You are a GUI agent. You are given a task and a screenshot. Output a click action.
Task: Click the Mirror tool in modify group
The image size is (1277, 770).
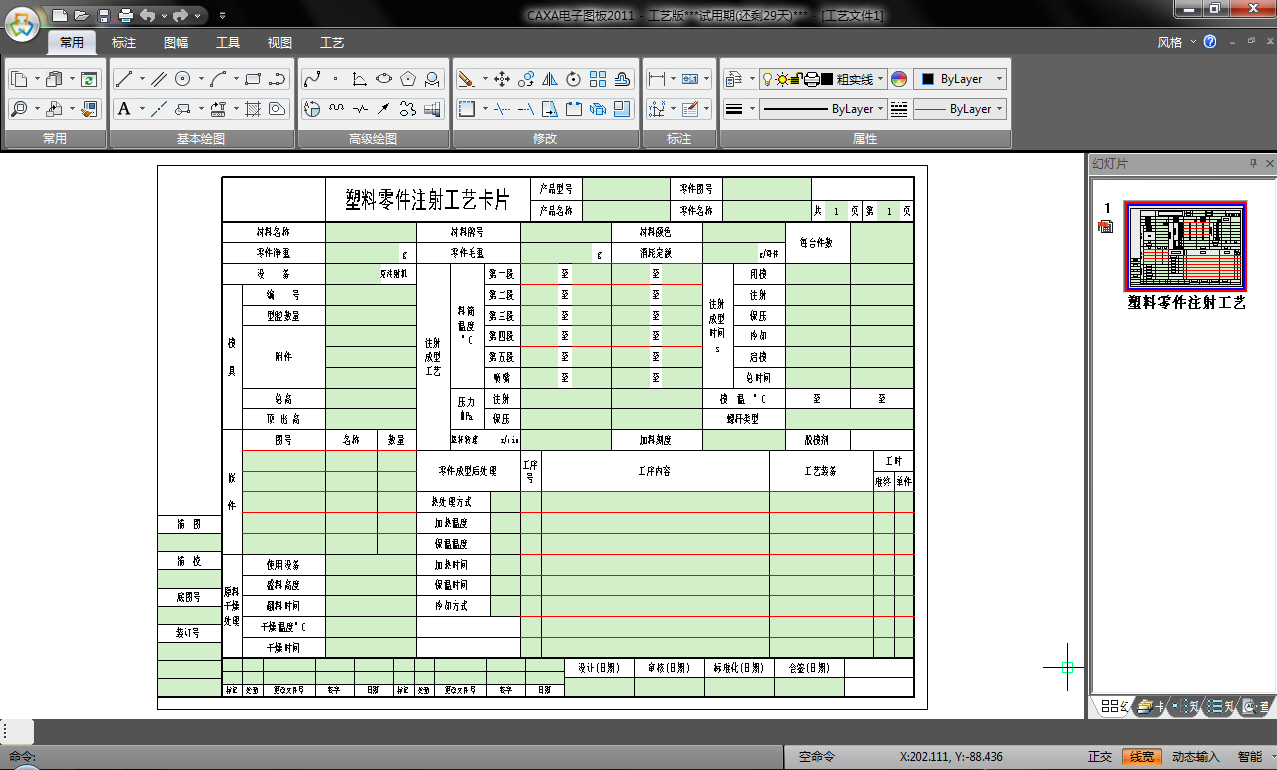point(550,79)
